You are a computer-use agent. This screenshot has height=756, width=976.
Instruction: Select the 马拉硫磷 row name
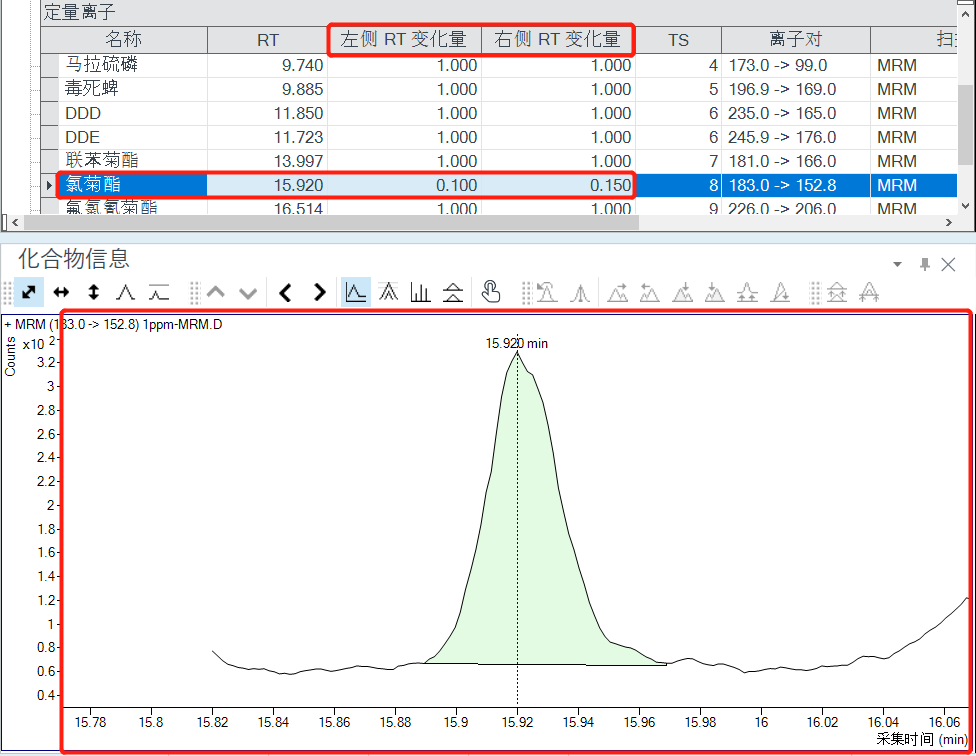101,65
